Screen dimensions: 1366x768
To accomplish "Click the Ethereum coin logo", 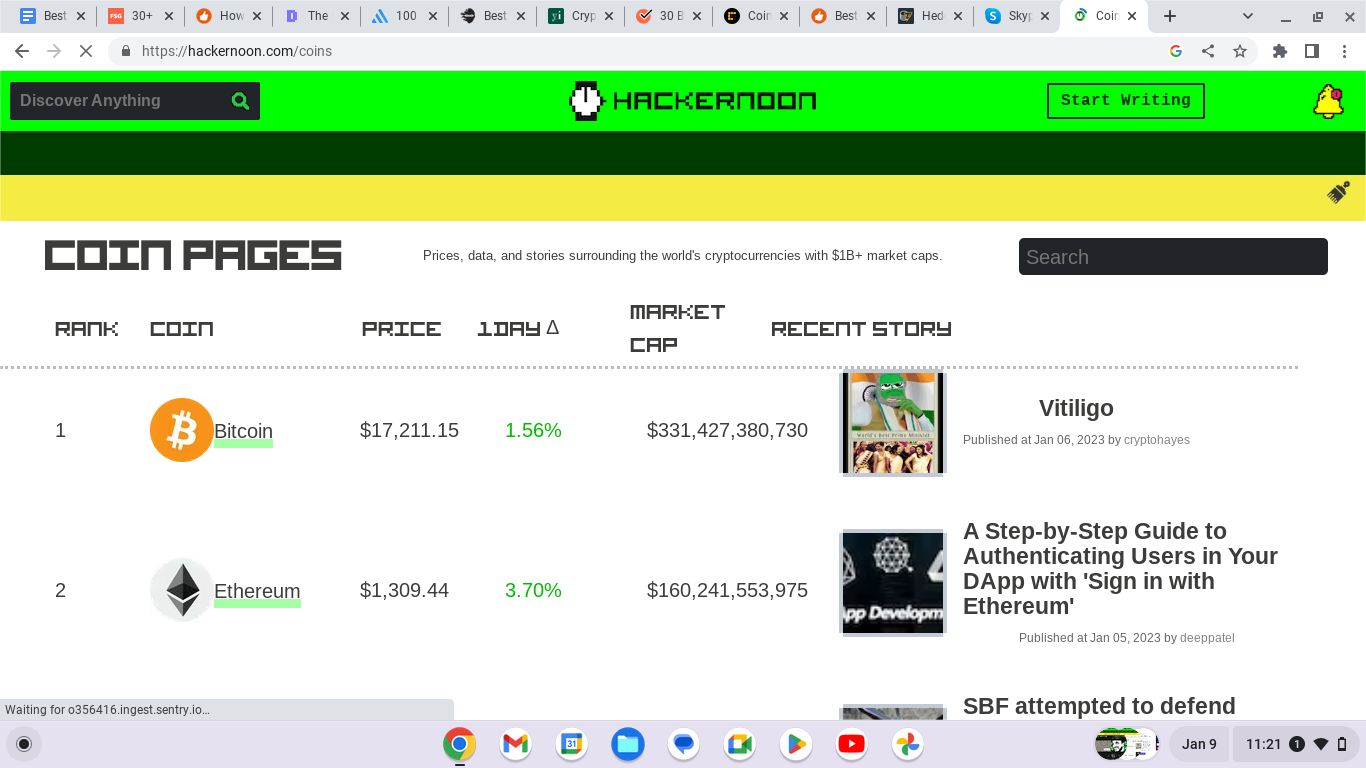I will point(181,590).
